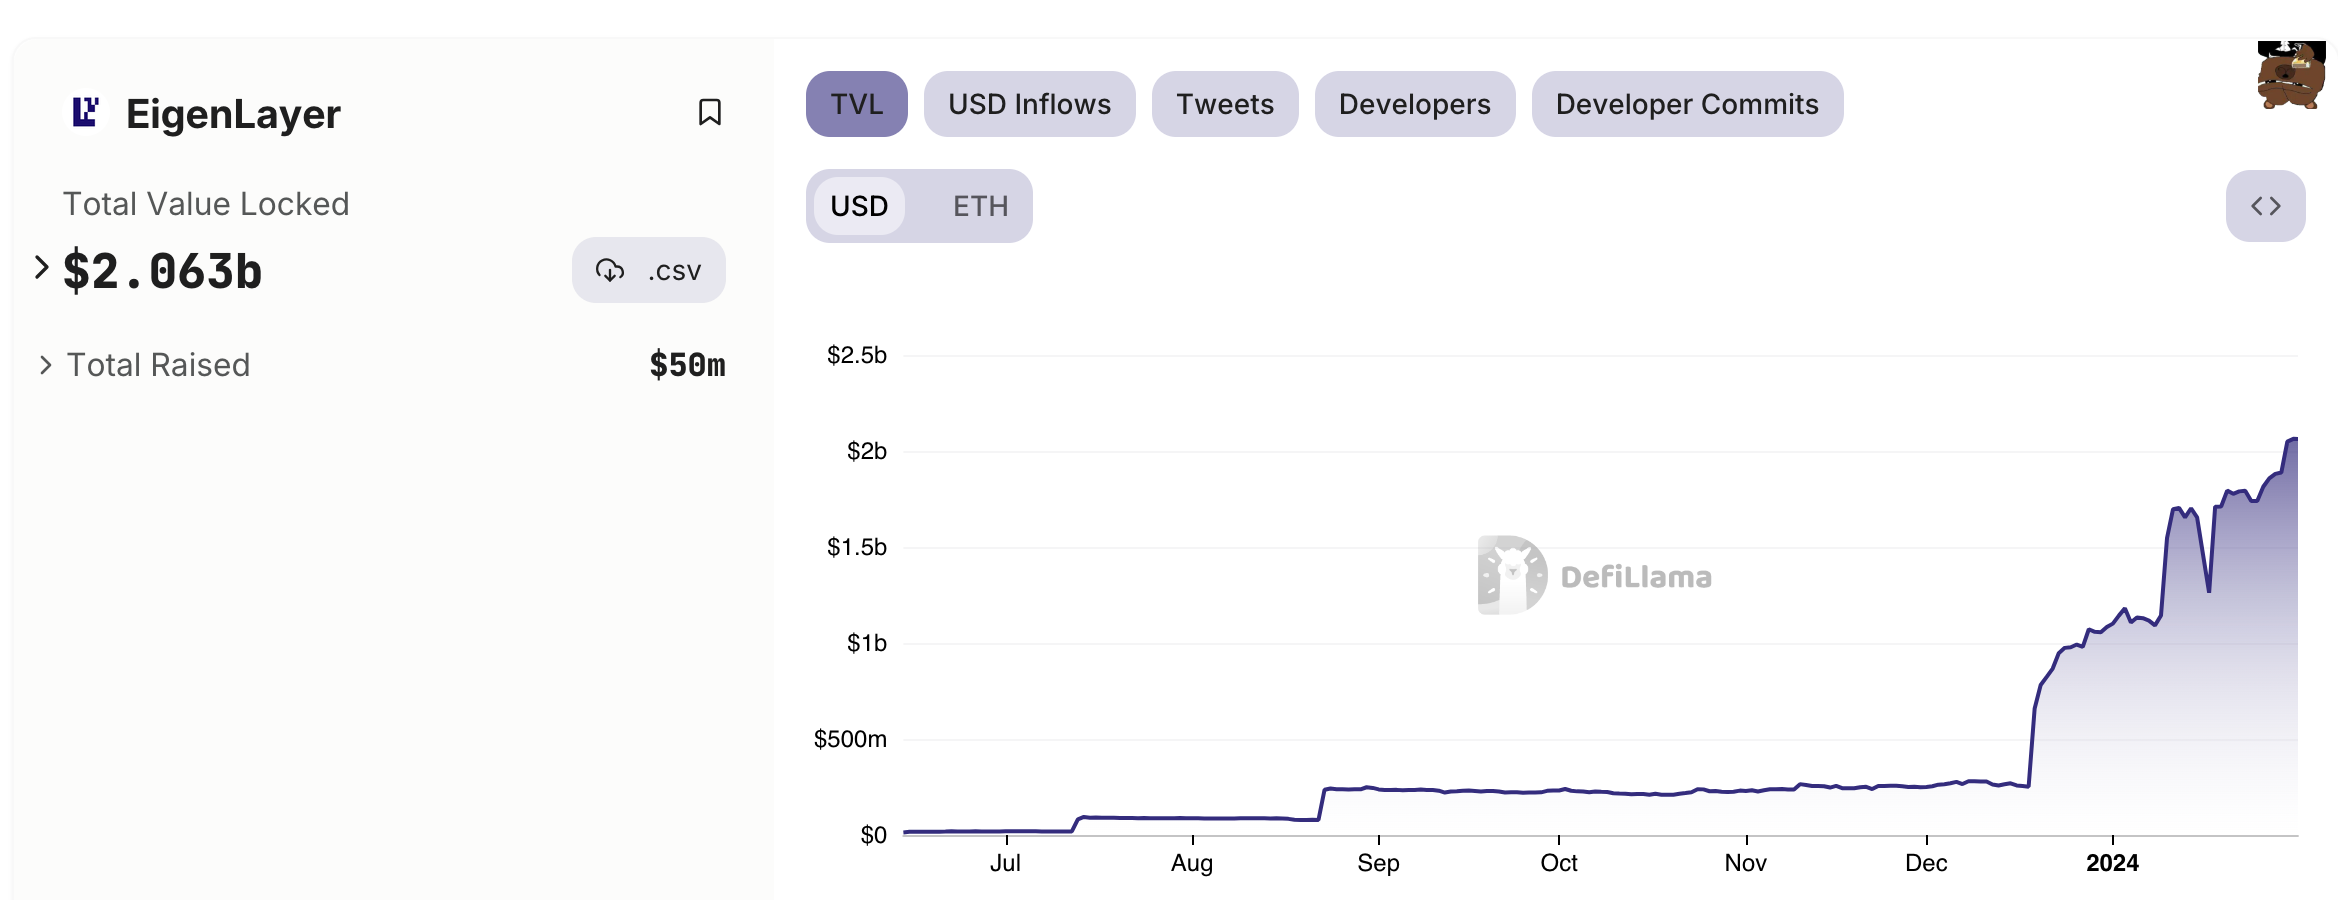2338x900 pixels.
Task: Open the embed code icon button
Action: point(2265,206)
